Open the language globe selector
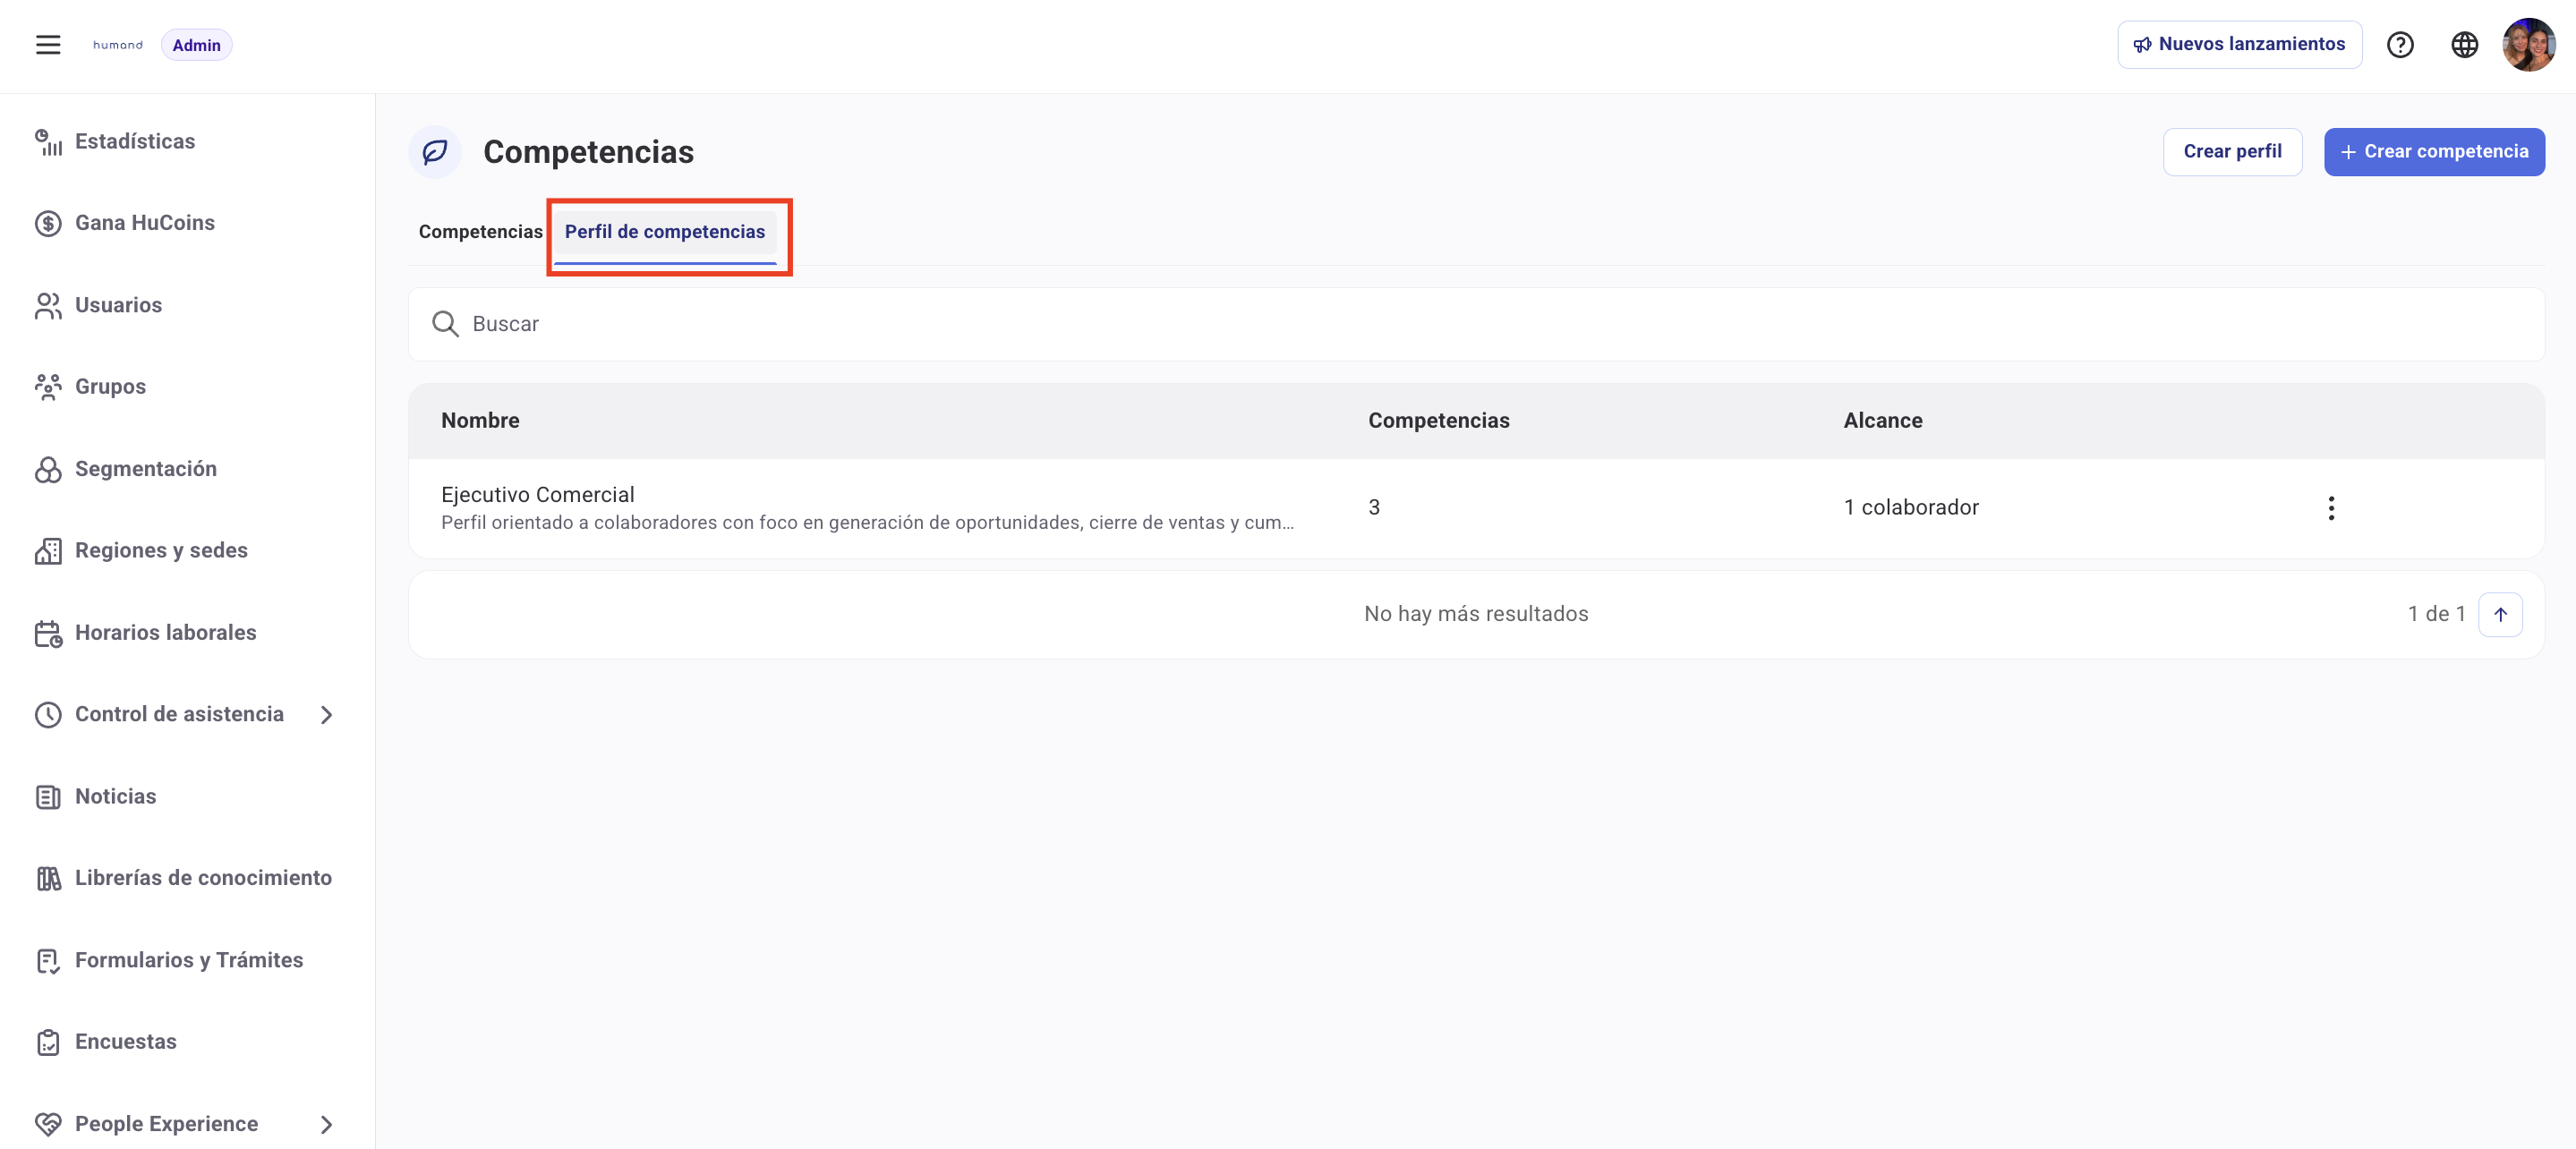2576x1149 pixels. [2465, 44]
